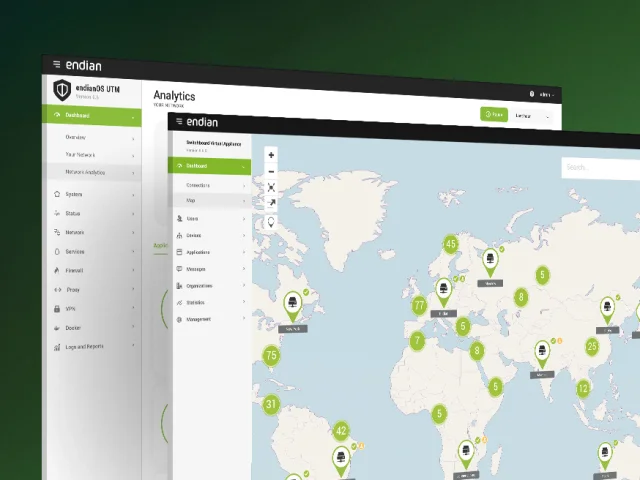640x480 pixels.
Task: Click the 77 cluster marker over western Europe
Action: click(419, 305)
